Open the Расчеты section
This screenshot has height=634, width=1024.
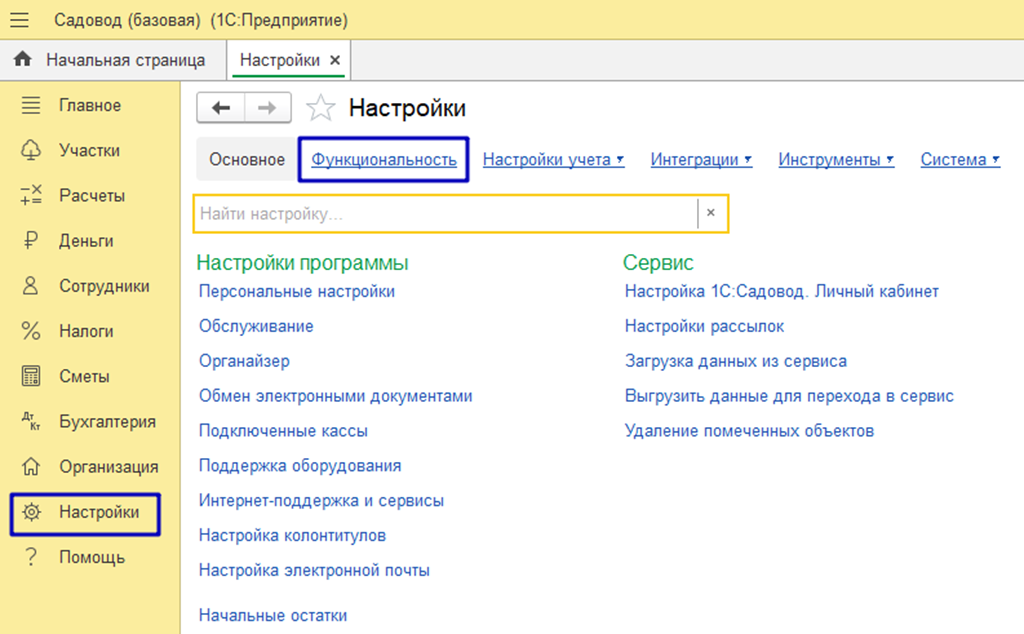tap(92, 195)
